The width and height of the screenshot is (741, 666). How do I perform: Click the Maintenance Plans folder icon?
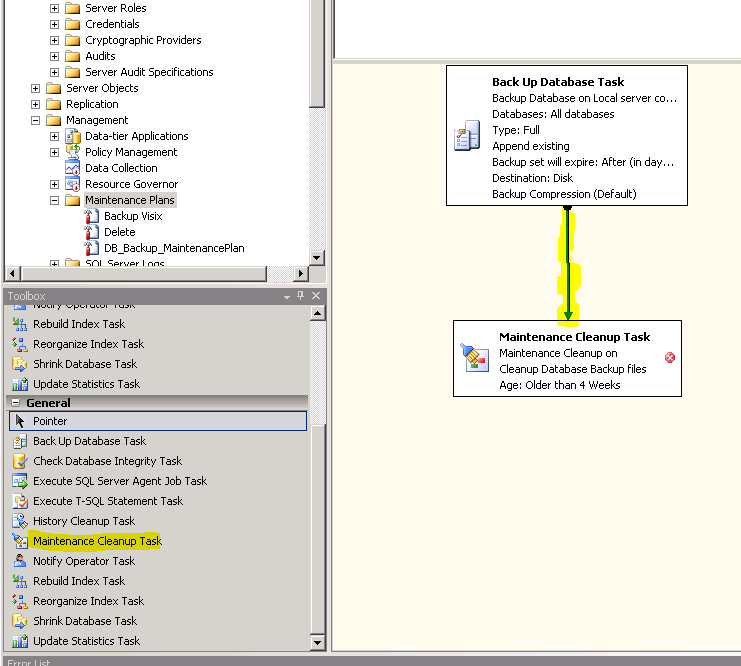coord(72,200)
